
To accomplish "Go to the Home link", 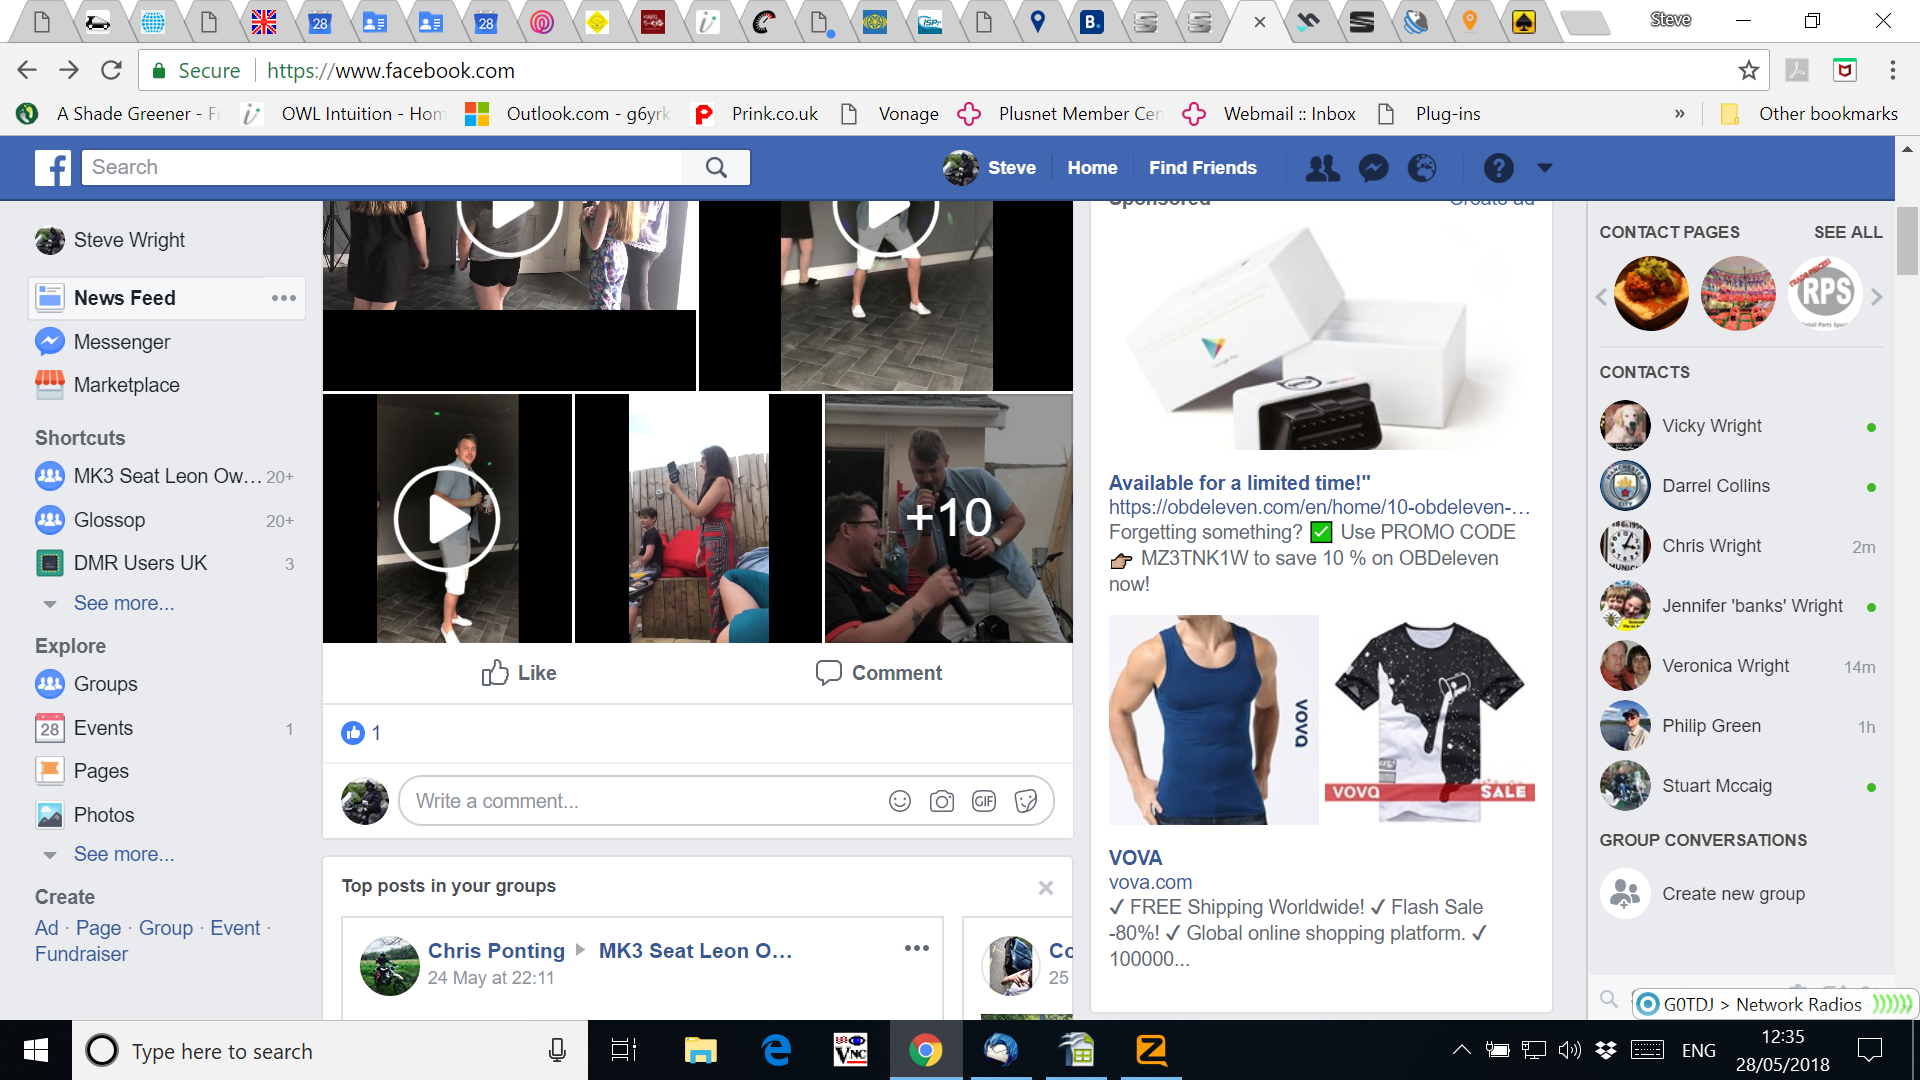I will pyautogui.click(x=1092, y=168).
